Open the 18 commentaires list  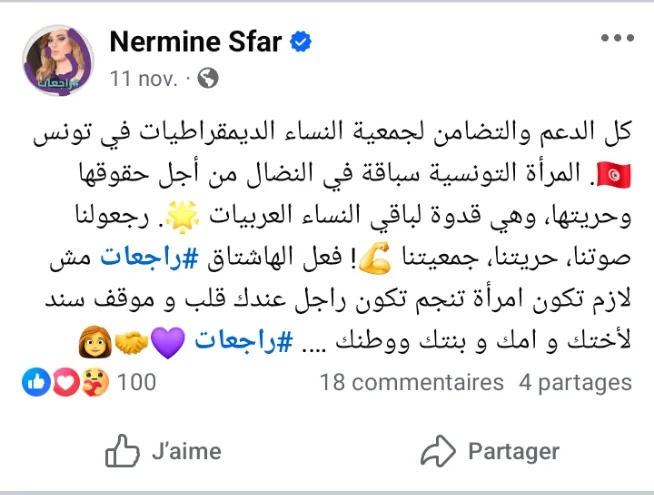pyautogui.click(x=412, y=382)
